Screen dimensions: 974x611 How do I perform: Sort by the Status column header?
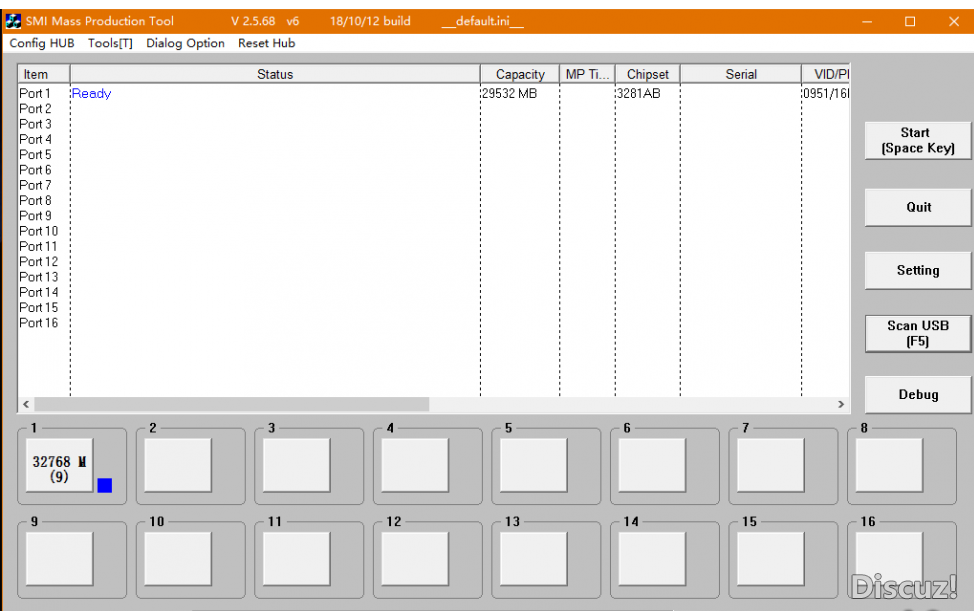pyautogui.click(x=275, y=74)
